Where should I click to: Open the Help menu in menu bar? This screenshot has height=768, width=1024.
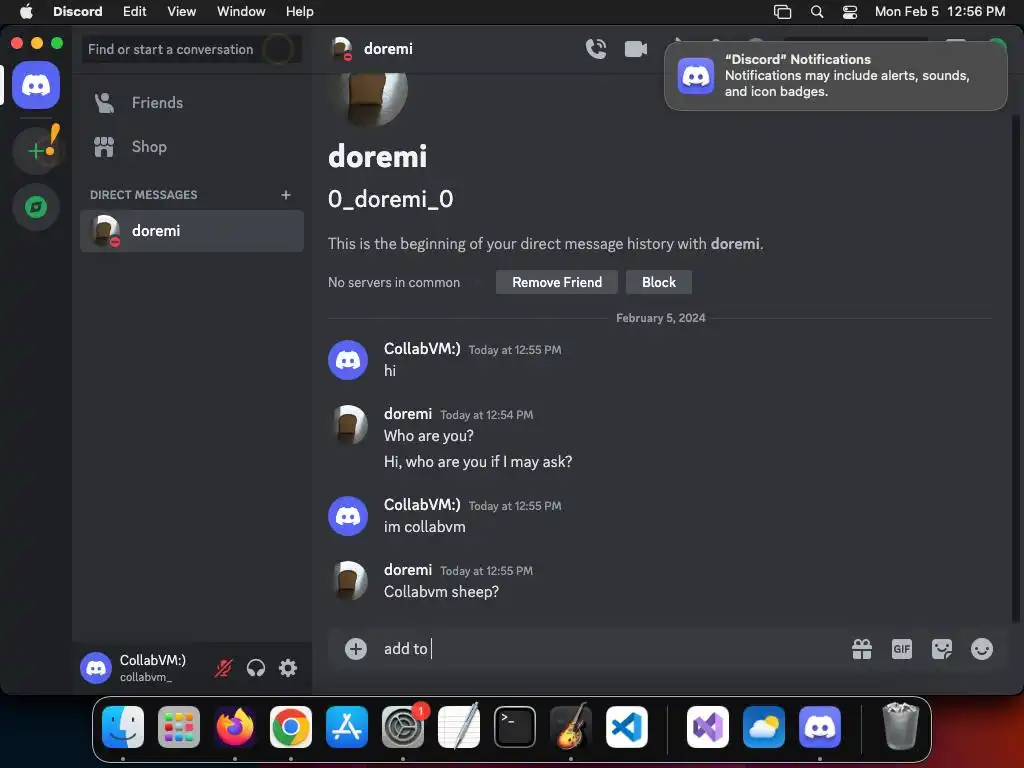pos(300,11)
